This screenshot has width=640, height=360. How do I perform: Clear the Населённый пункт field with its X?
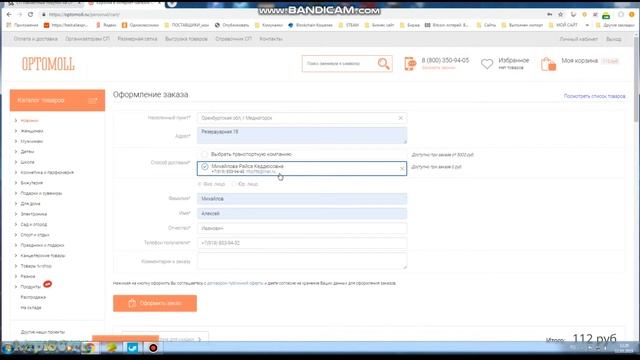click(400, 118)
